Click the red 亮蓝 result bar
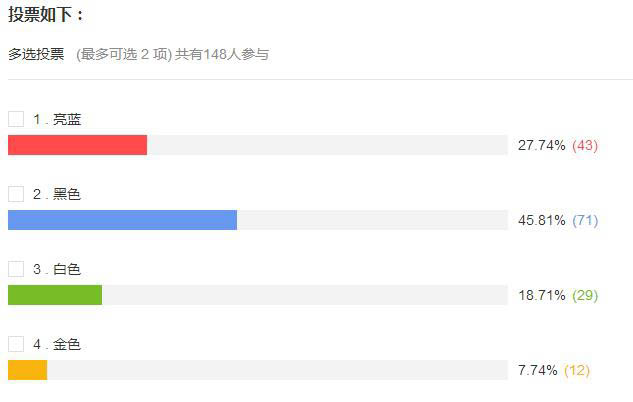The width and height of the screenshot is (633, 402). tap(77, 145)
